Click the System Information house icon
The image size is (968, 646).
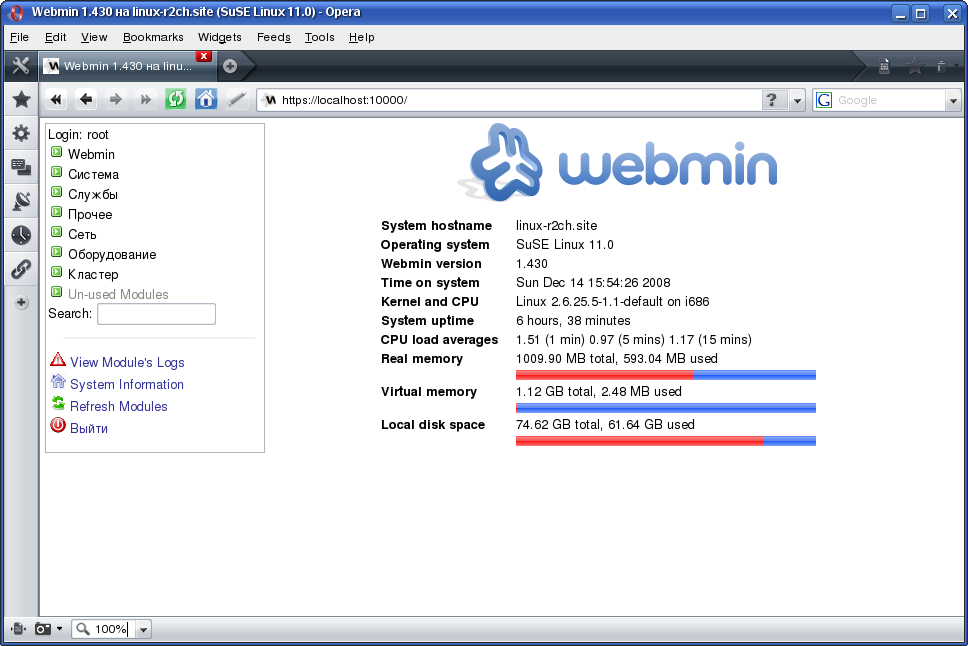(58, 382)
